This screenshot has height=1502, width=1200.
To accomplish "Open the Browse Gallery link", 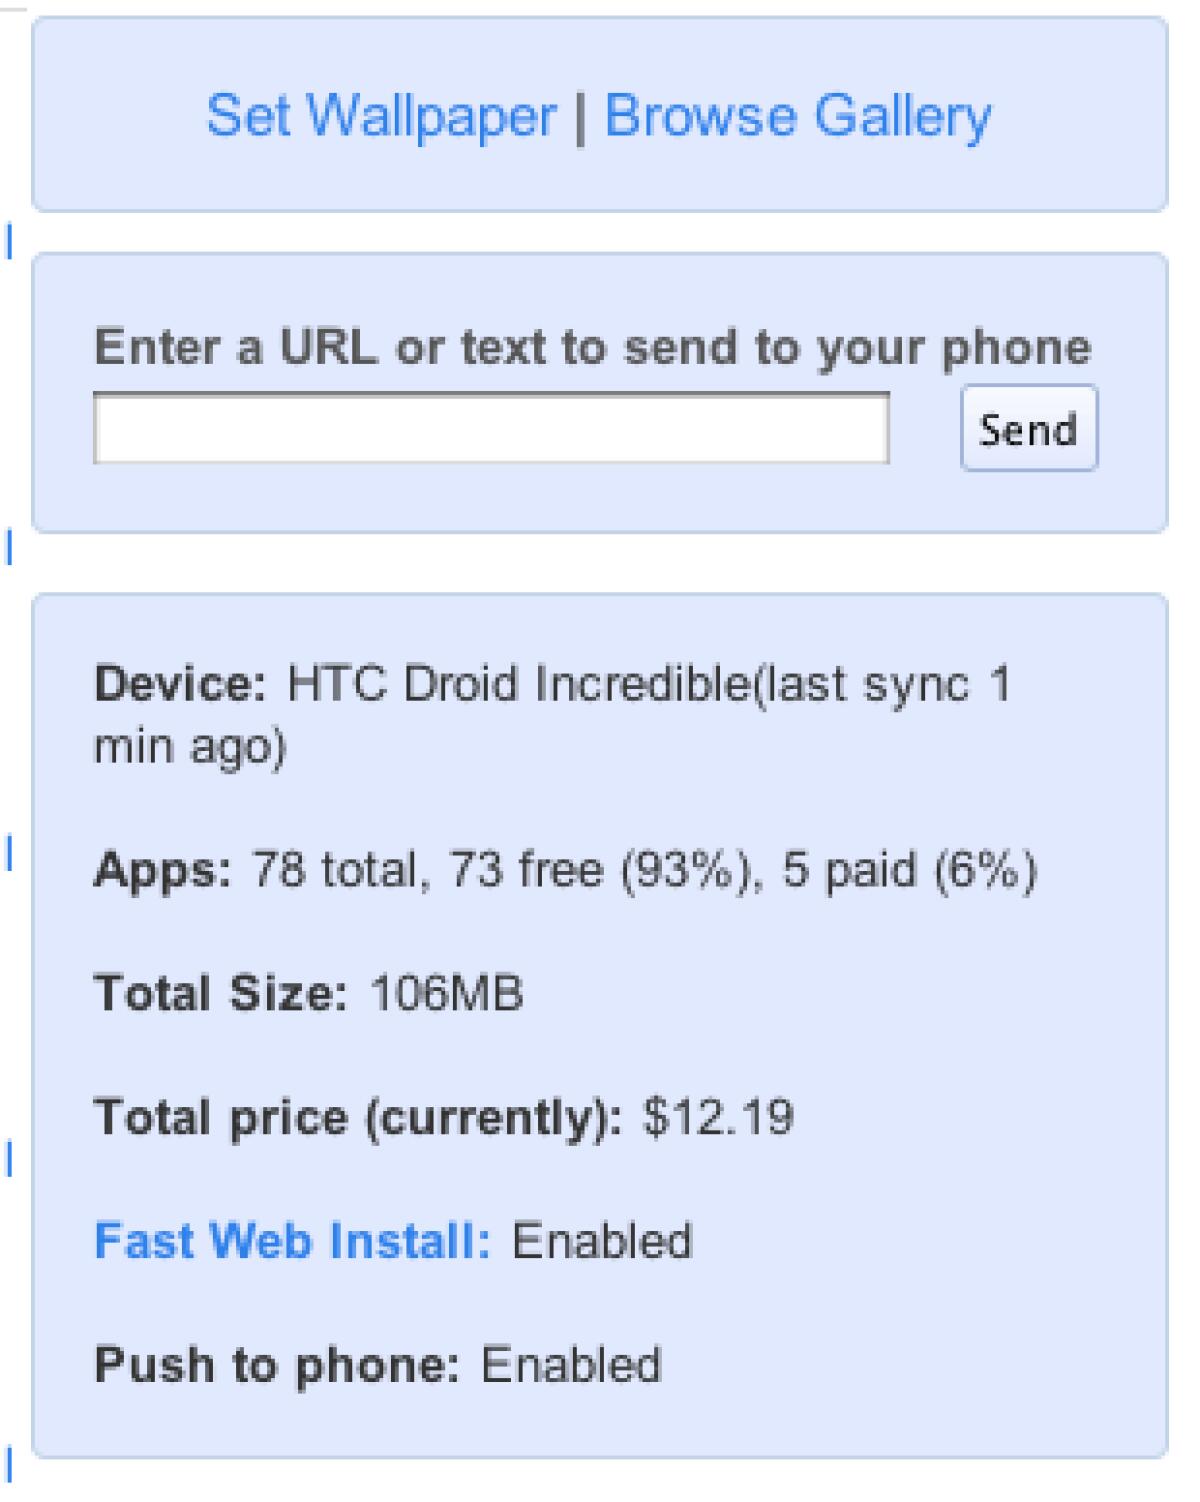I will 797,116.
